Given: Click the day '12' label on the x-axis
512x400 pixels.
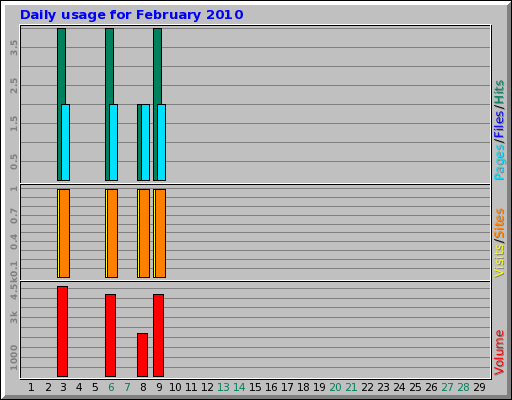Looking at the screenshot, I should click(x=207, y=387).
